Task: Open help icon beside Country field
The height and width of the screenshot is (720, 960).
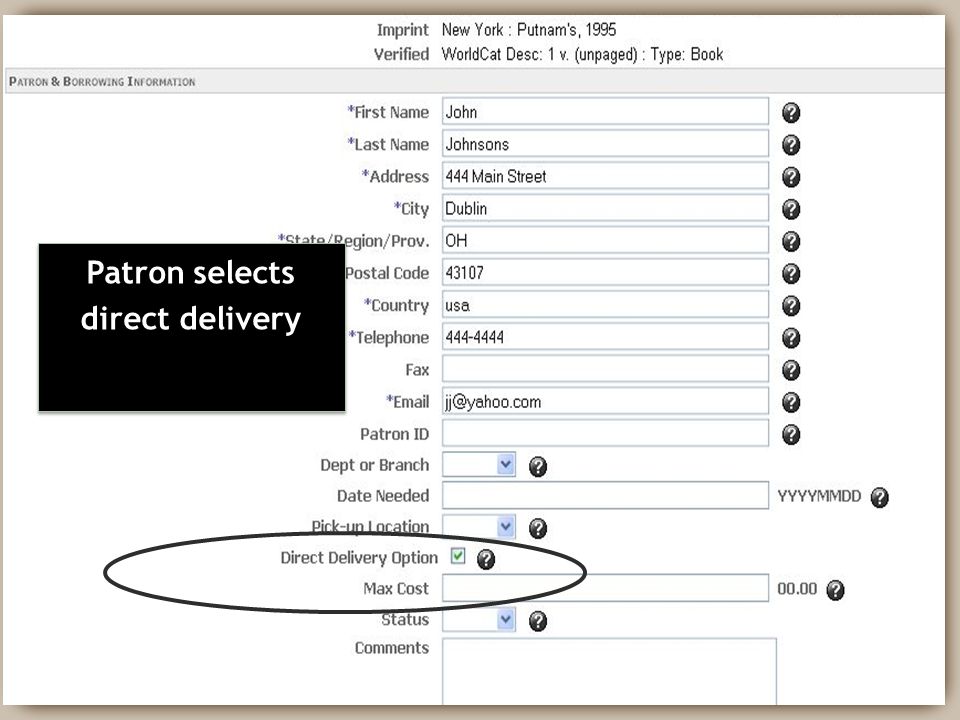Action: click(x=791, y=306)
